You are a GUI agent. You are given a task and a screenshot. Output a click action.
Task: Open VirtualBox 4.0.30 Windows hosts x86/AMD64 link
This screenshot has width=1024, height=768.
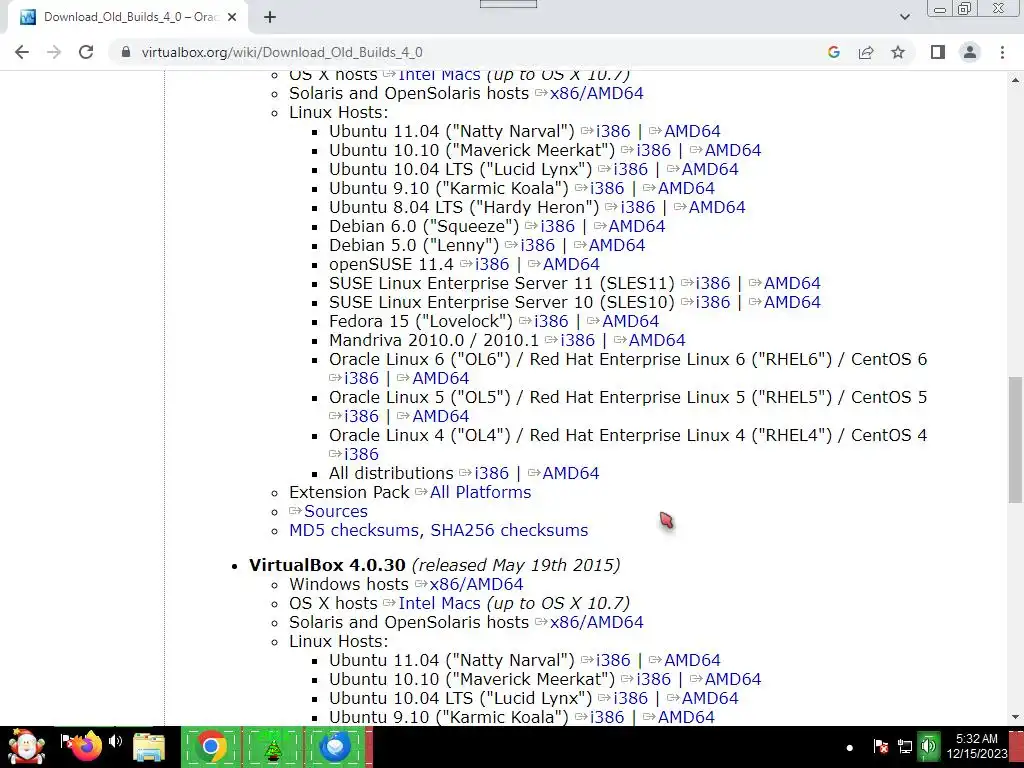[x=476, y=584]
